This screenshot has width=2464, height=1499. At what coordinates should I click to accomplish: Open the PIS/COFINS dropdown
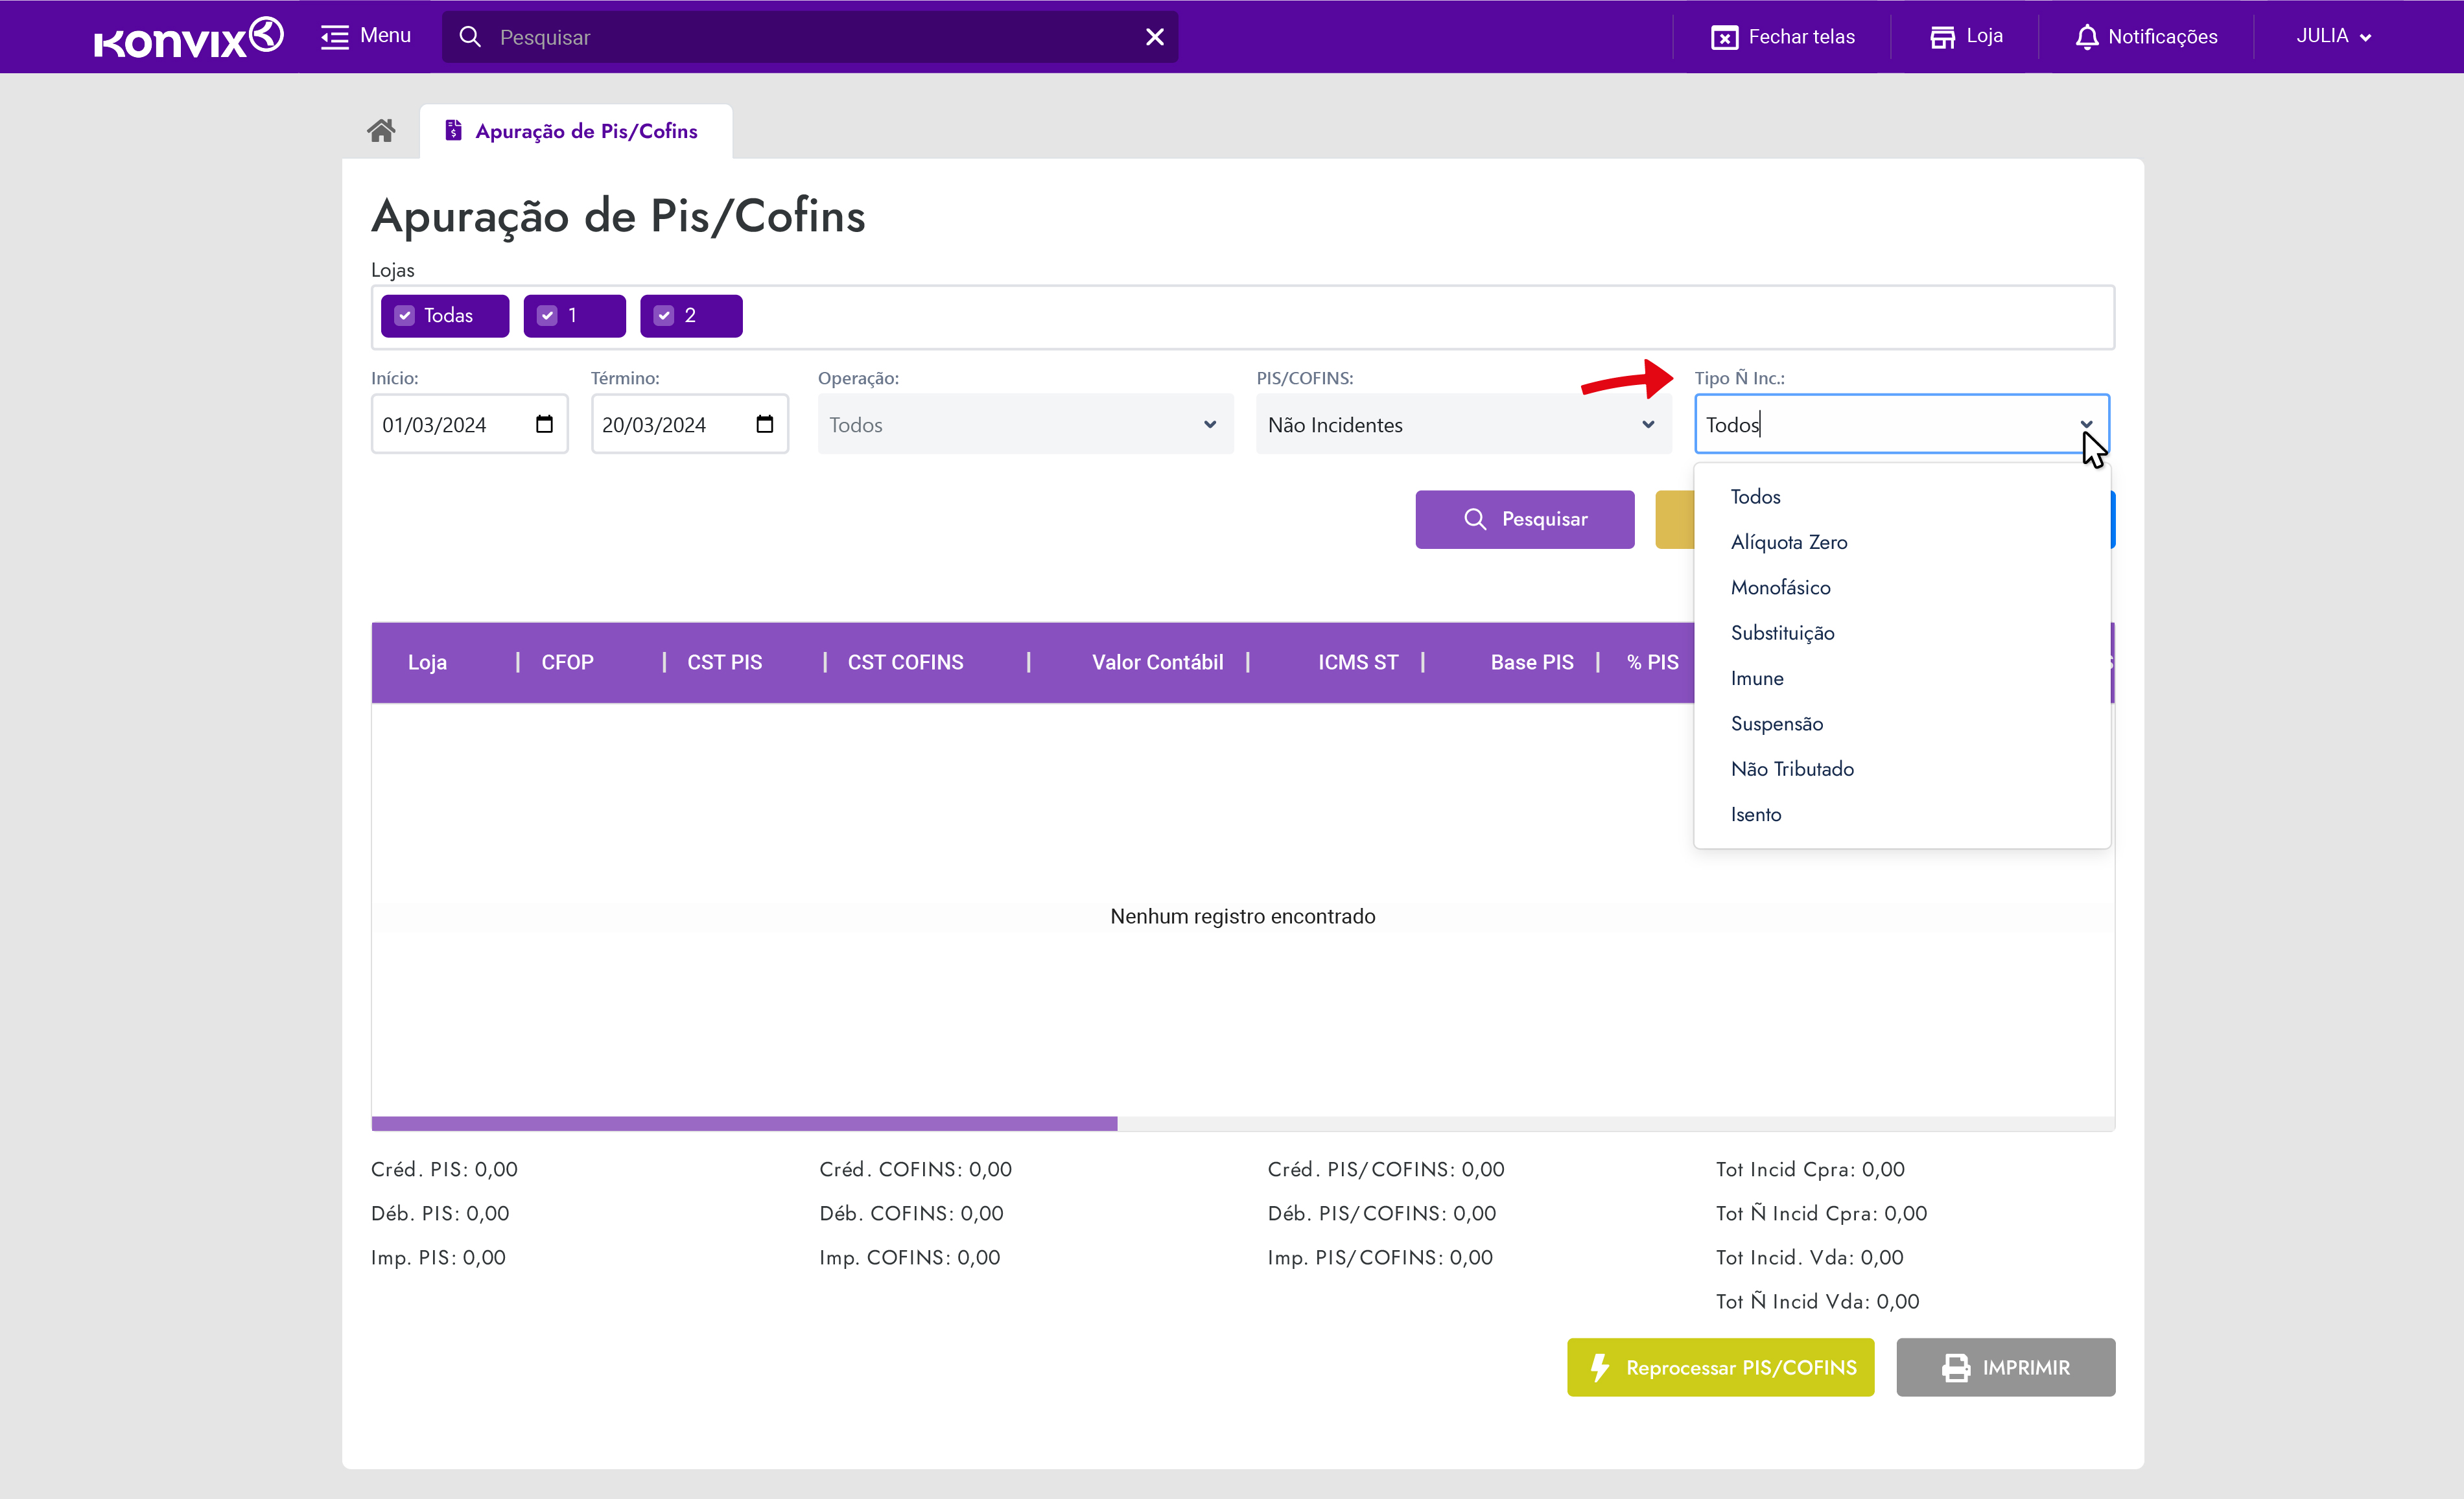tap(1462, 424)
